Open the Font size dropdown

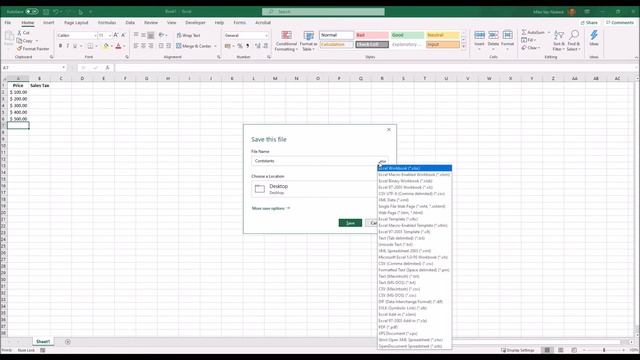(110, 36)
